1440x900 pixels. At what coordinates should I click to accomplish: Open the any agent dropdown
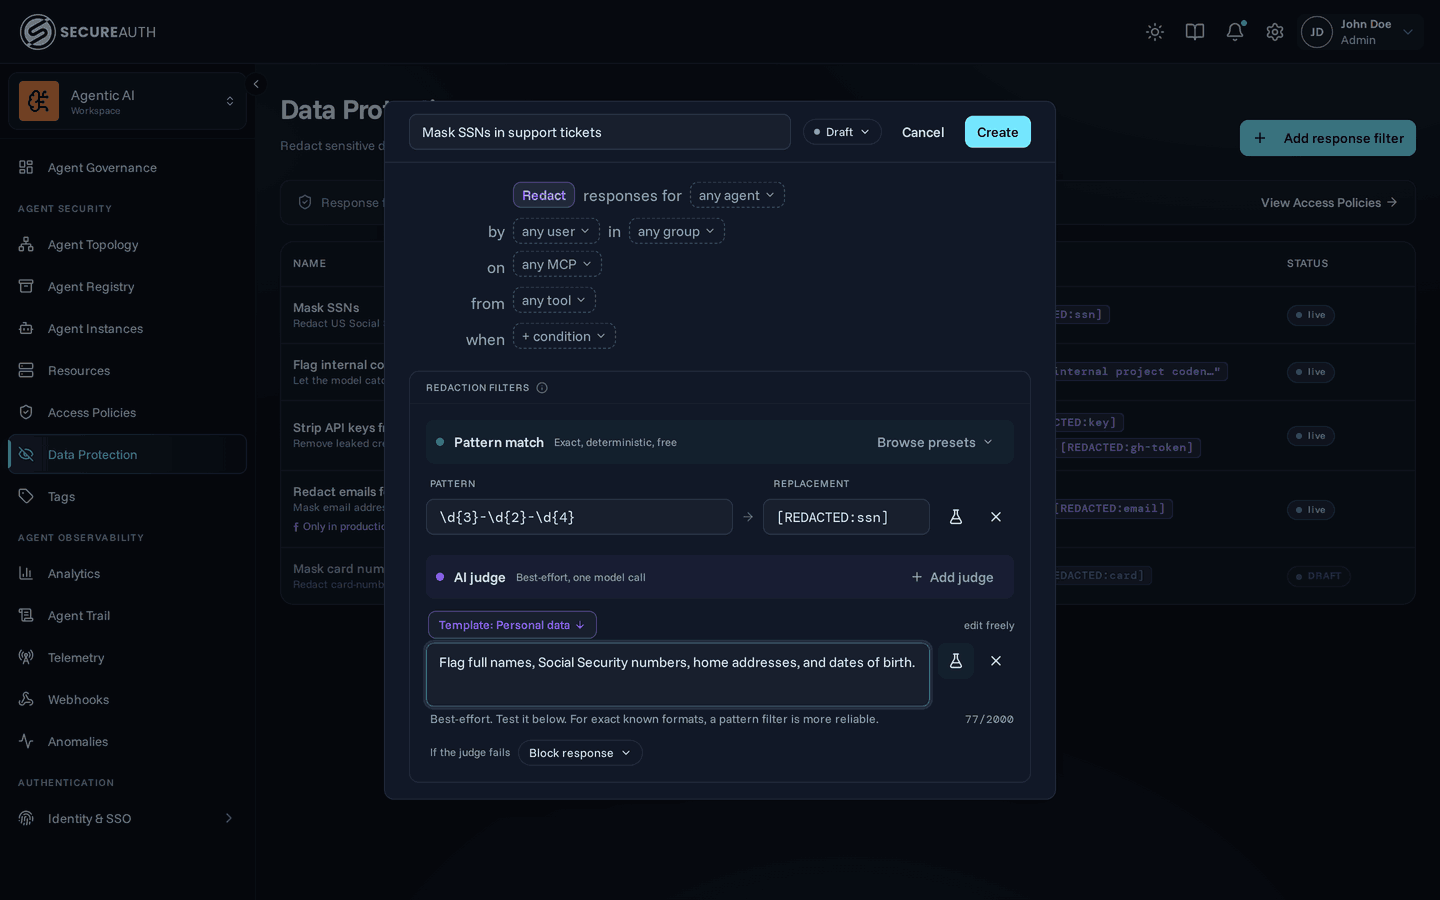737,195
